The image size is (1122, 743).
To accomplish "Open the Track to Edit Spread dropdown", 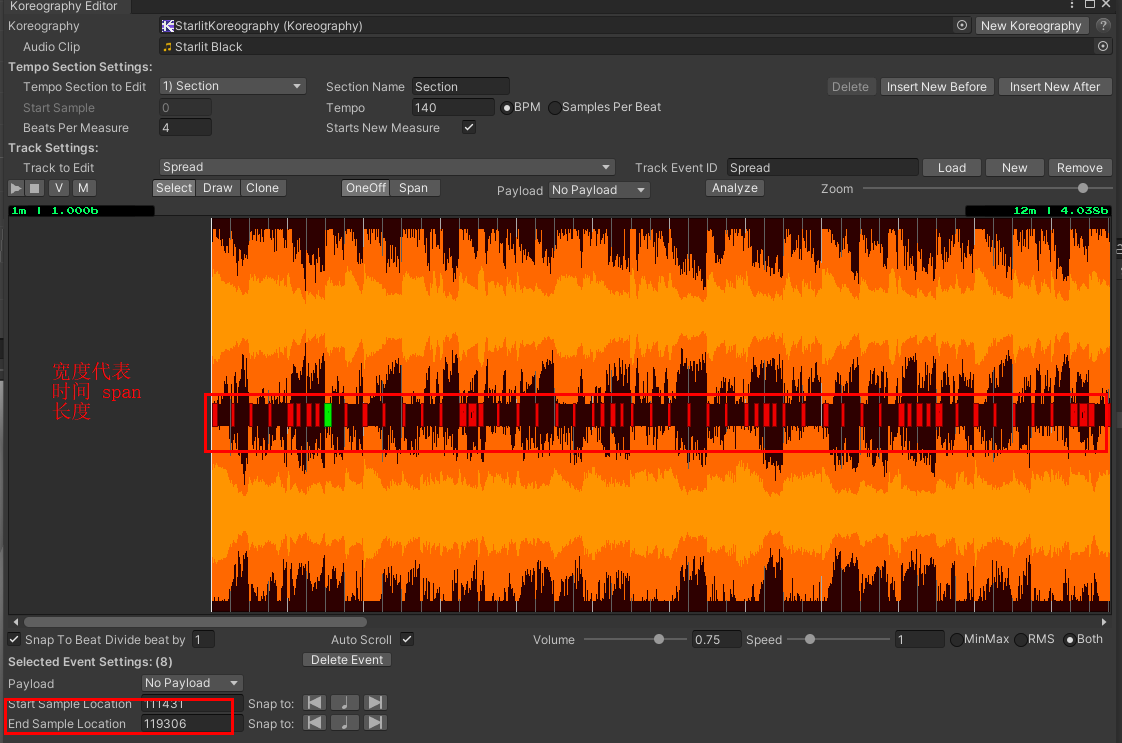I will coord(387,167).
